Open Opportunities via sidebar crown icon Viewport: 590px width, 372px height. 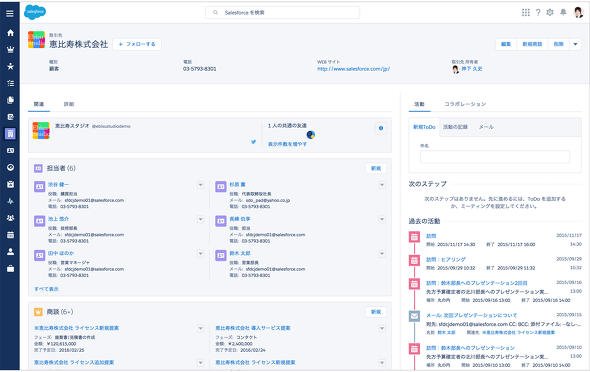pyautogui.click(x=10, y=49)
